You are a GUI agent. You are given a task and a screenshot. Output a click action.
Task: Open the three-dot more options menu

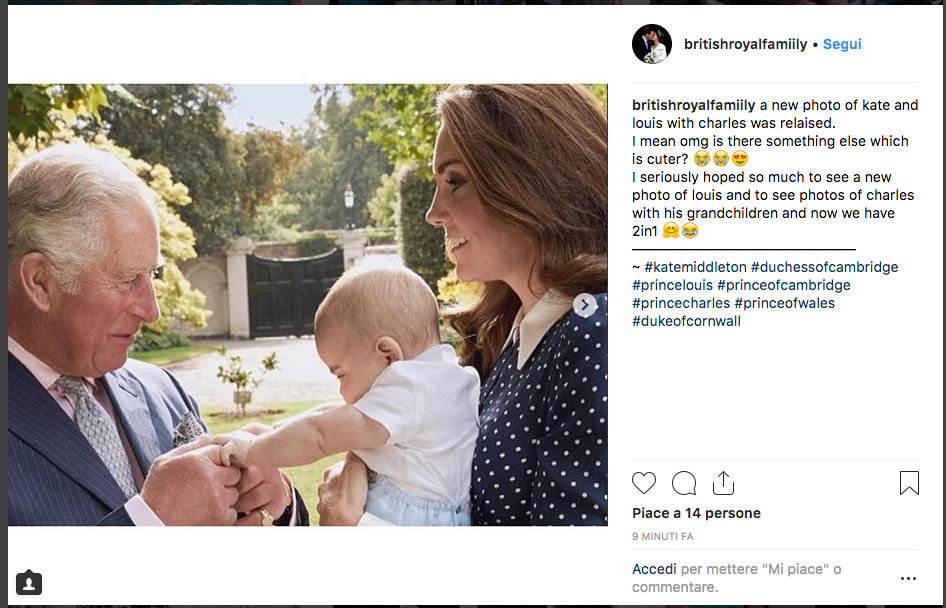tap(908, 578)
